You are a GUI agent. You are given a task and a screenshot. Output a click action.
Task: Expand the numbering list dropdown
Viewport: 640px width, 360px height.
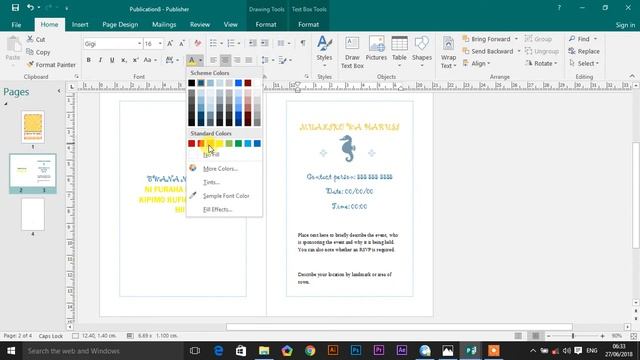point(239,43)
